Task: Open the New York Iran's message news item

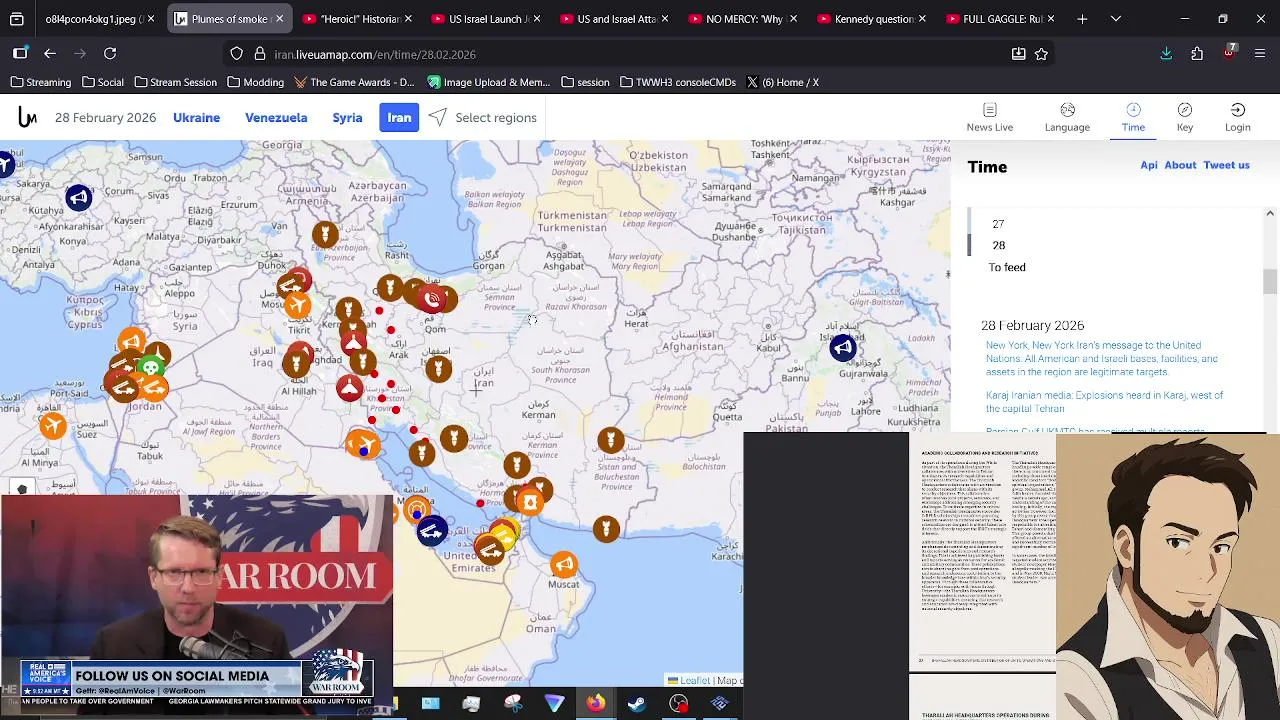Action: click(1101, 358)
